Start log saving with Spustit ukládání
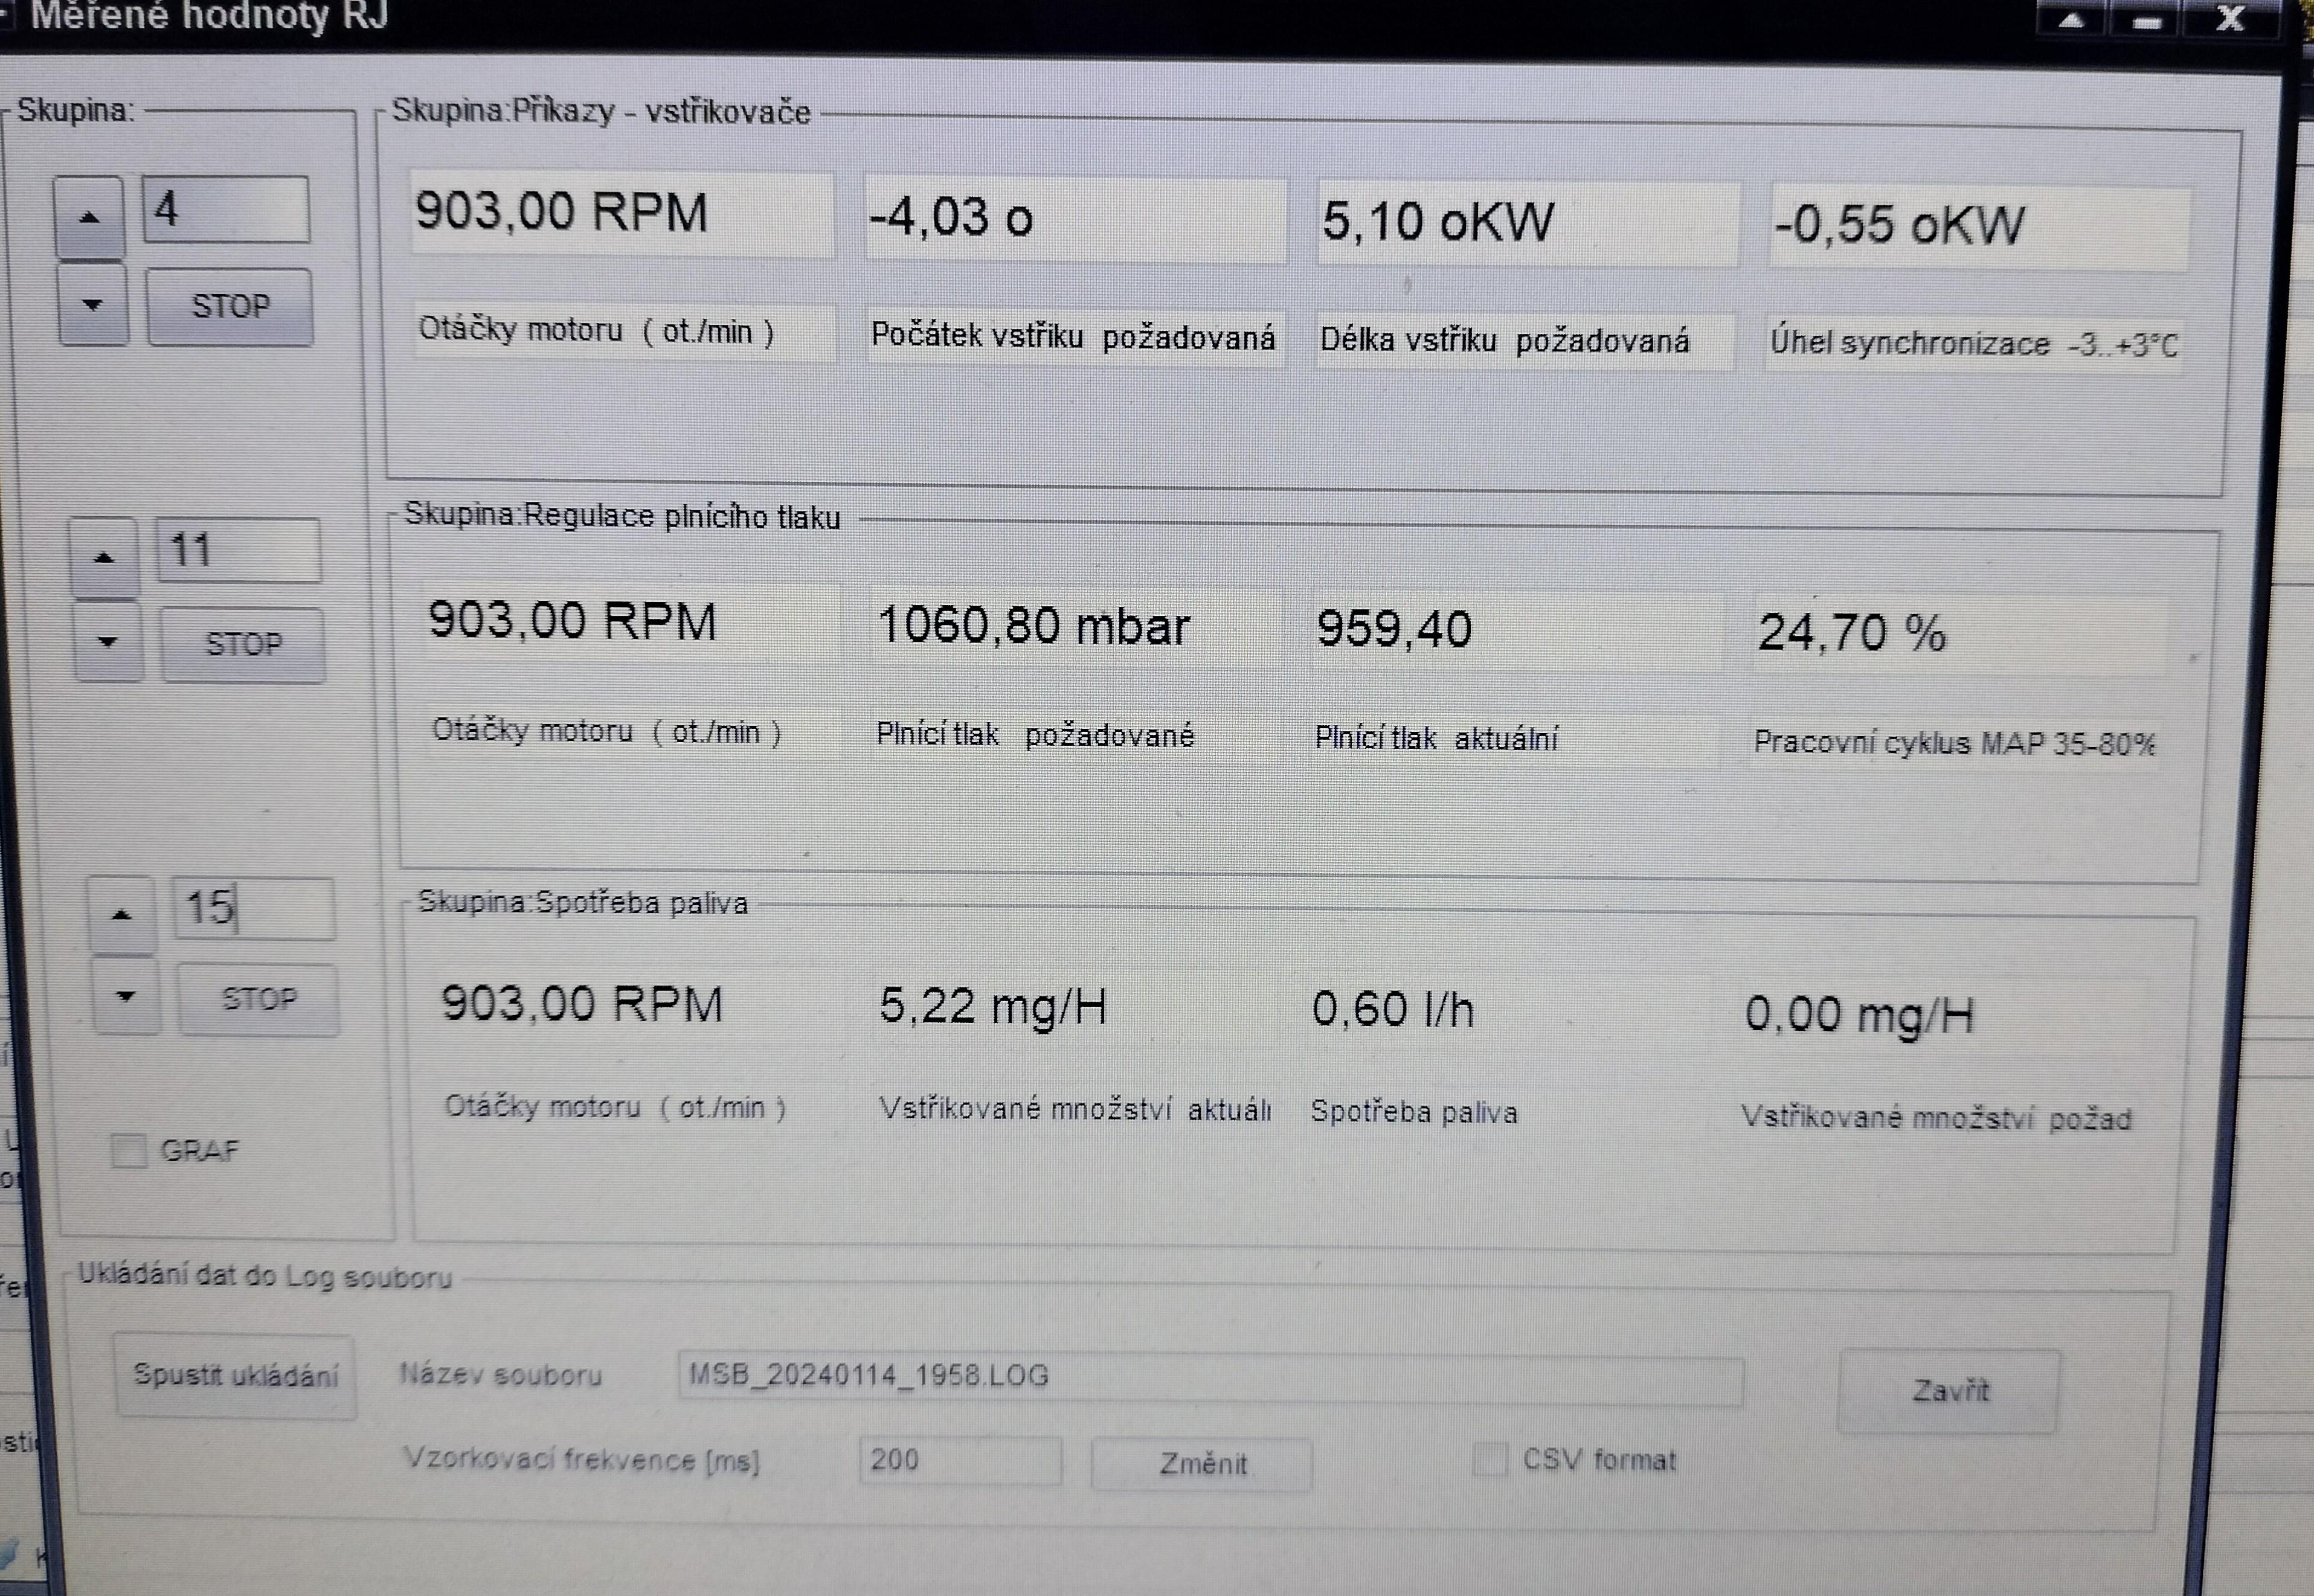This screenshot has width=2314, height=1596. click(x=235, y=1376)
